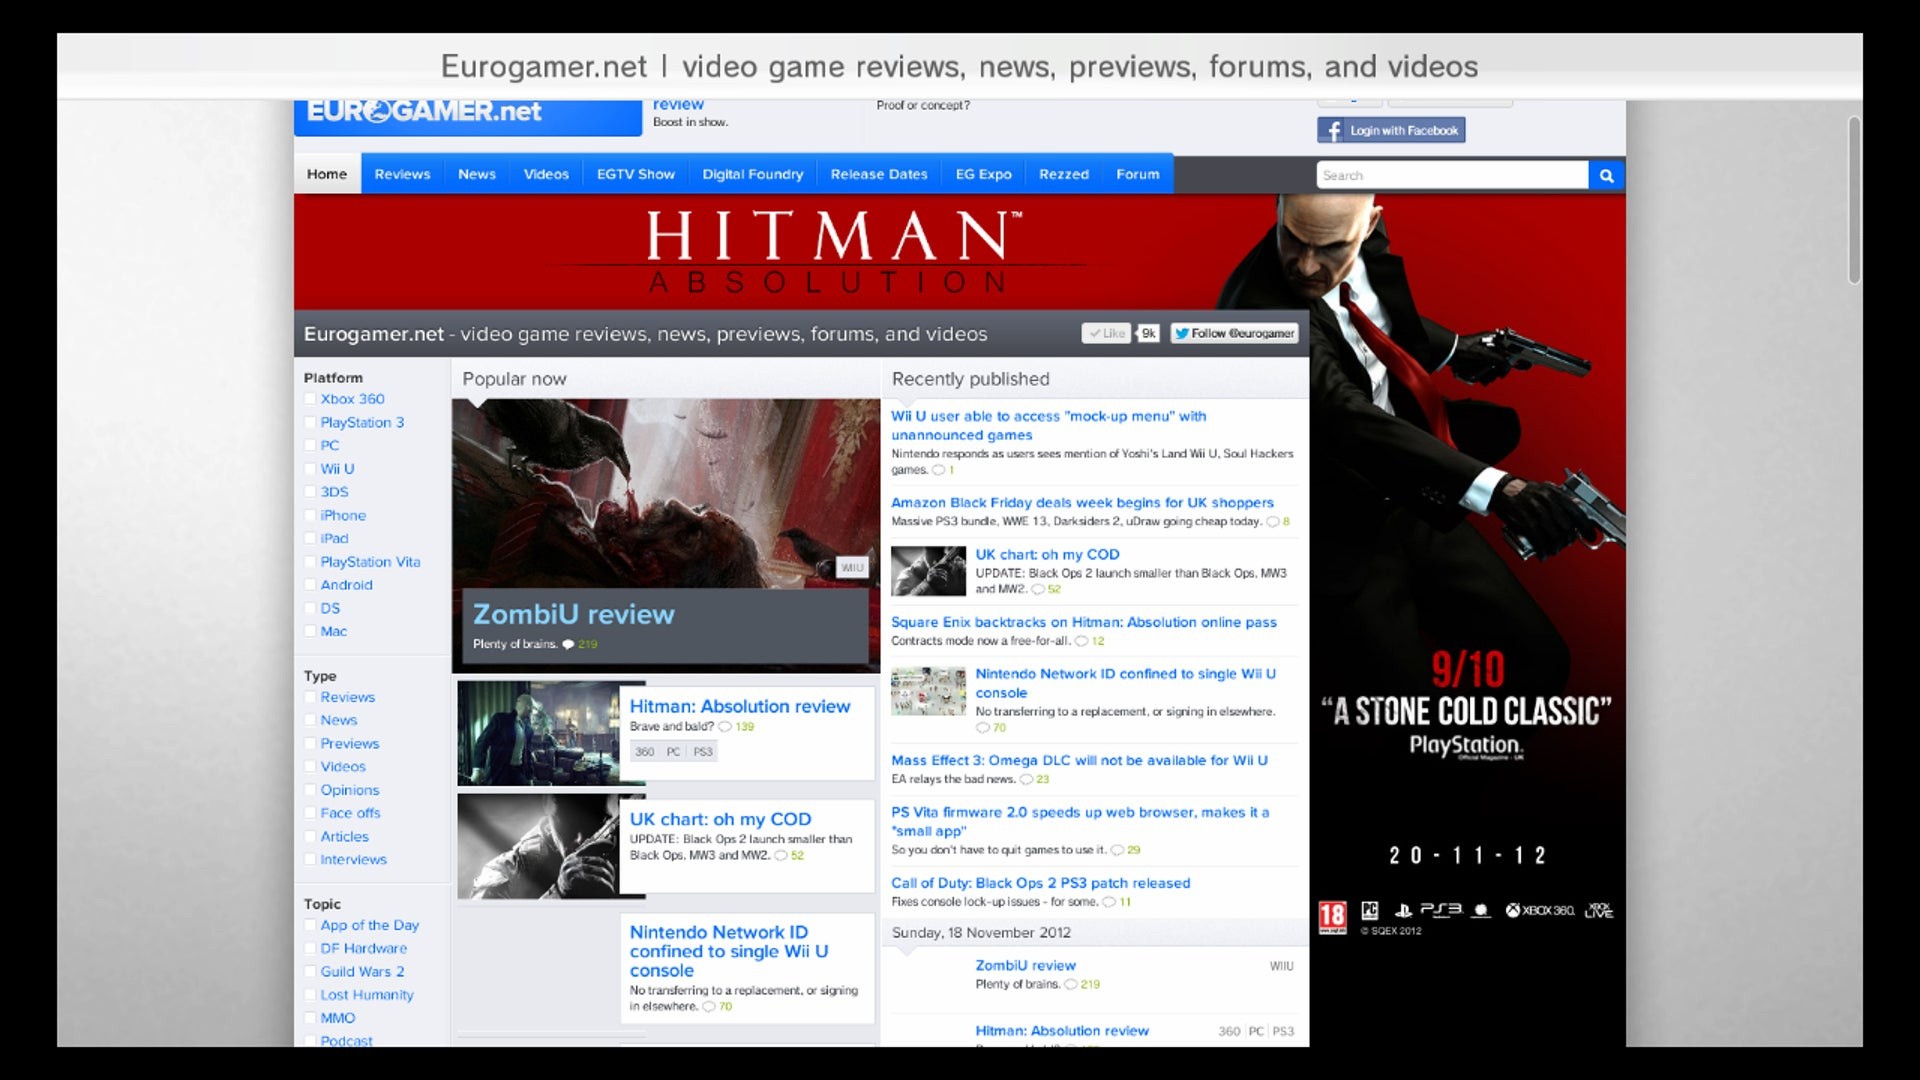Click the Facebook Like button
The height and width of the screenshot is (1080, 1920).
click(1106, 334)
